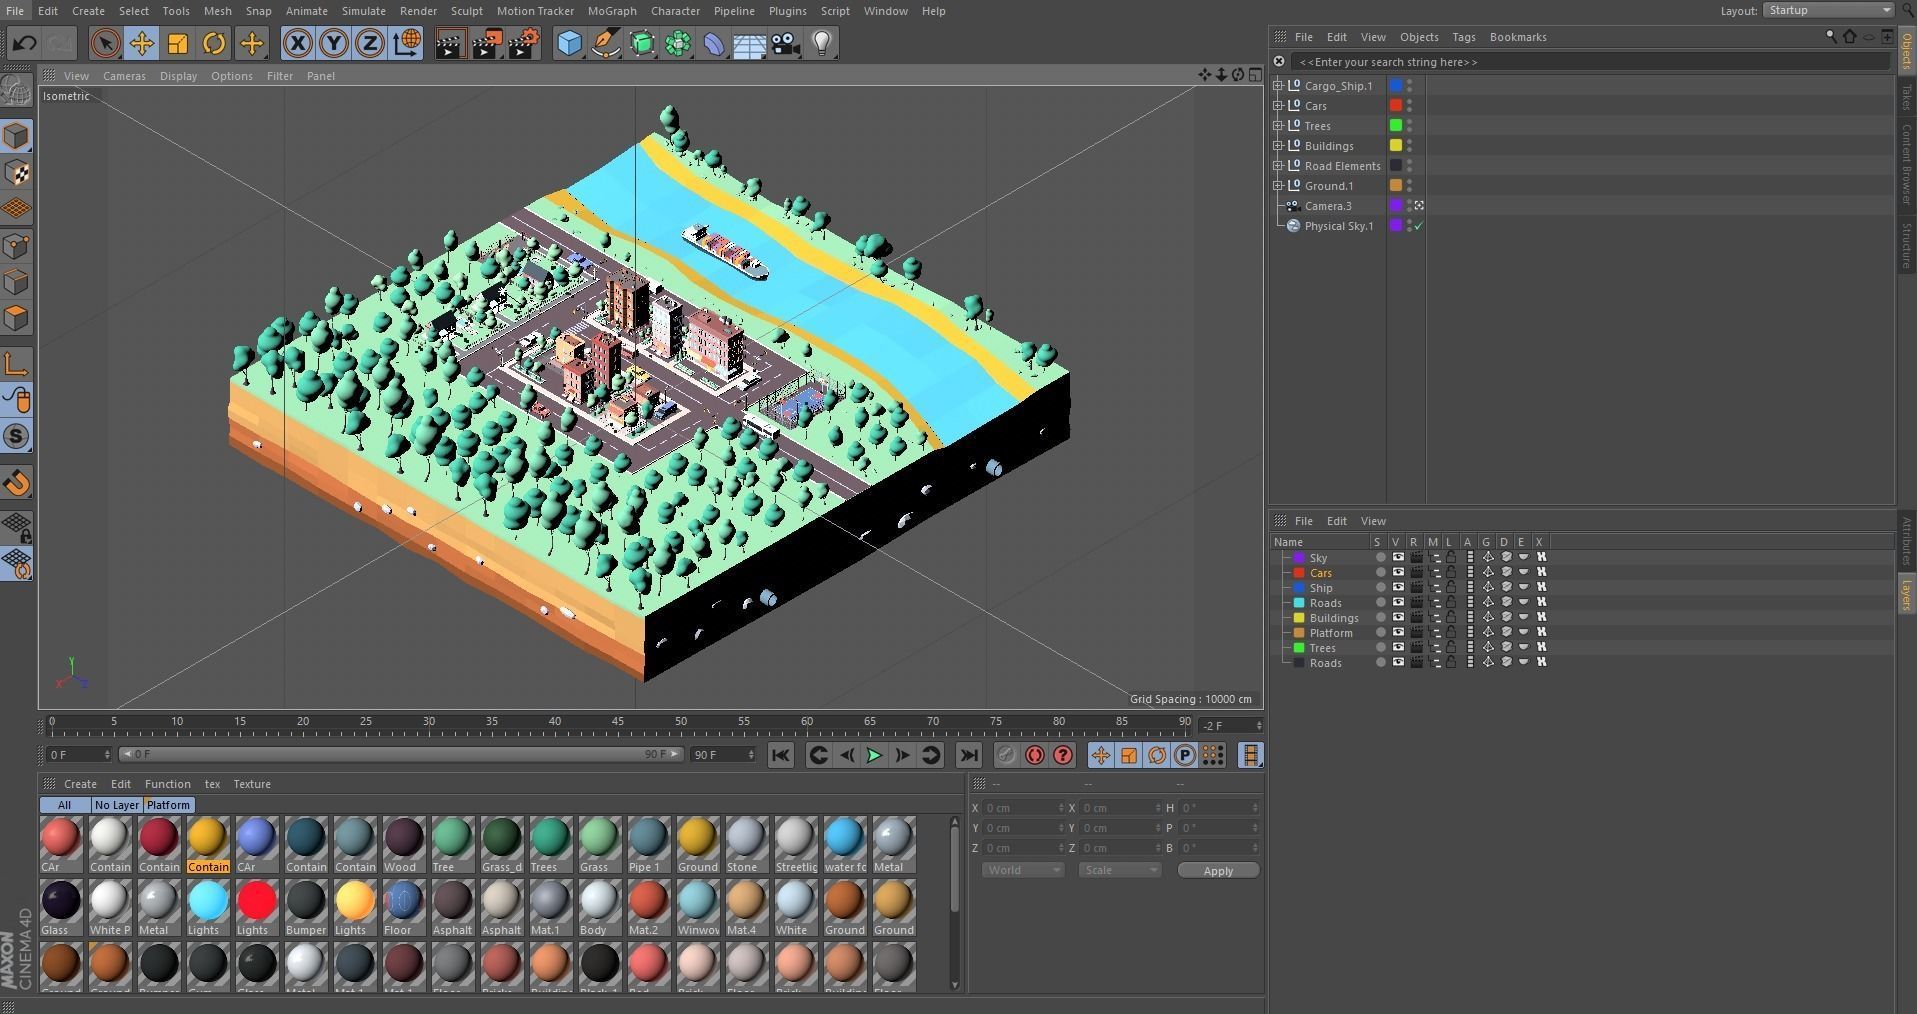Click the Cargo_Ship.1 blue layer color swatch
Image resolution: width=1917 pixels, height=1014 pixels.
coord(1396,86)
